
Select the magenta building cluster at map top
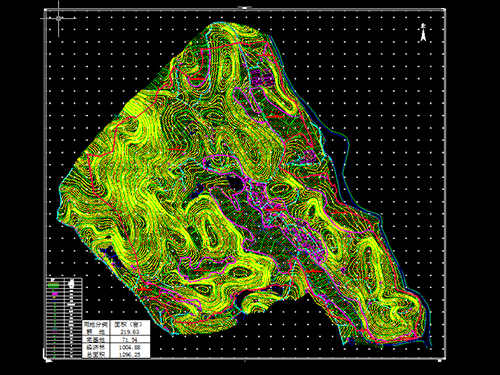click(x=262, y=78)
